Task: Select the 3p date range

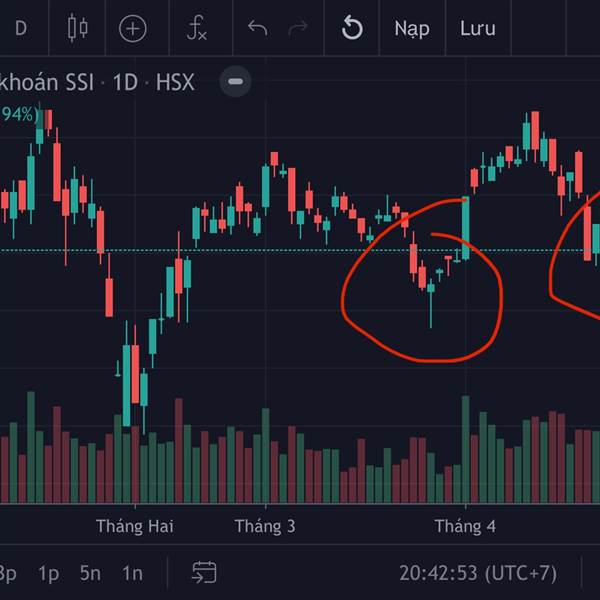Action: 8,574
